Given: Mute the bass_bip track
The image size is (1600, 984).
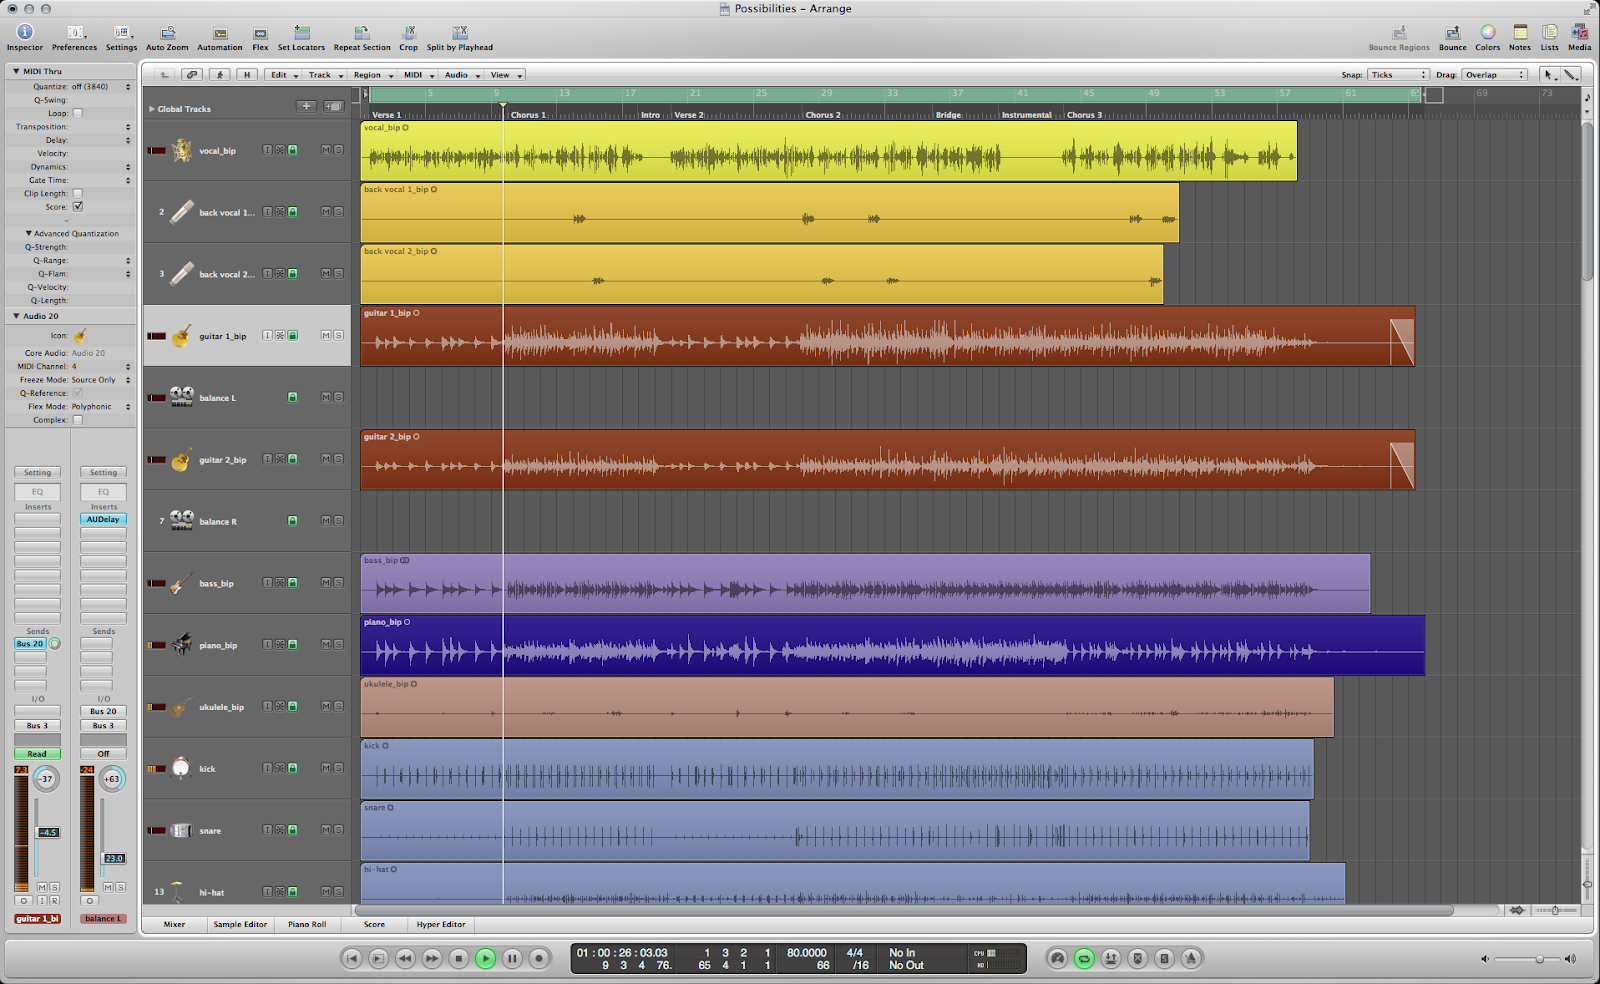Looking at the screenshot, I should tap(324, 584).
